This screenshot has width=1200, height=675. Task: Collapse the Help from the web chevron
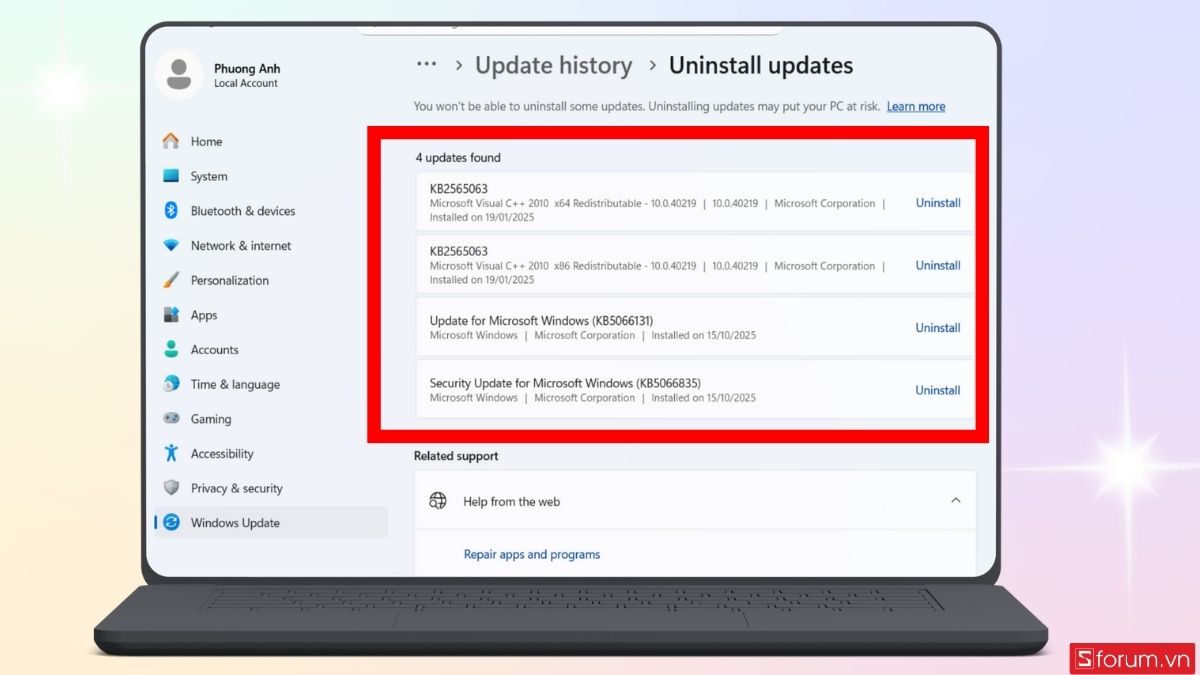956,500
